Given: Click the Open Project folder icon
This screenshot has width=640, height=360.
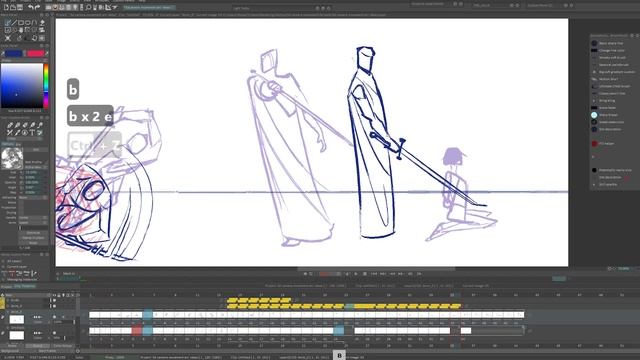Looking at the screenshot, I should tap(13, 7).
